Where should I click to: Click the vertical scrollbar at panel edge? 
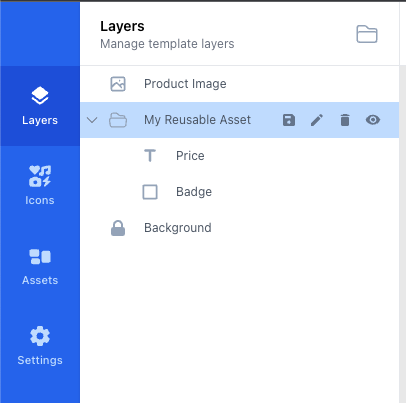pyautogui.click(x=402, y=233)
